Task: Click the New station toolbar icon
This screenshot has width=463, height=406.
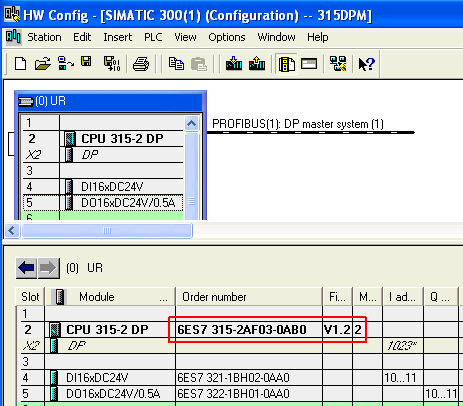Action: (x=20, y=63)
